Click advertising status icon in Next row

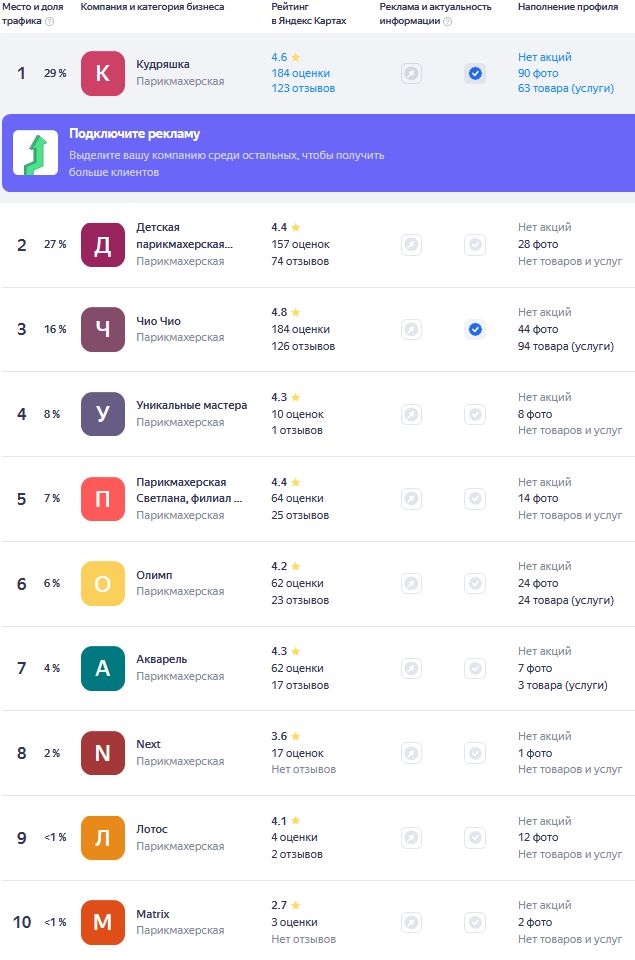pyautogui.click(x=411, y=753)
